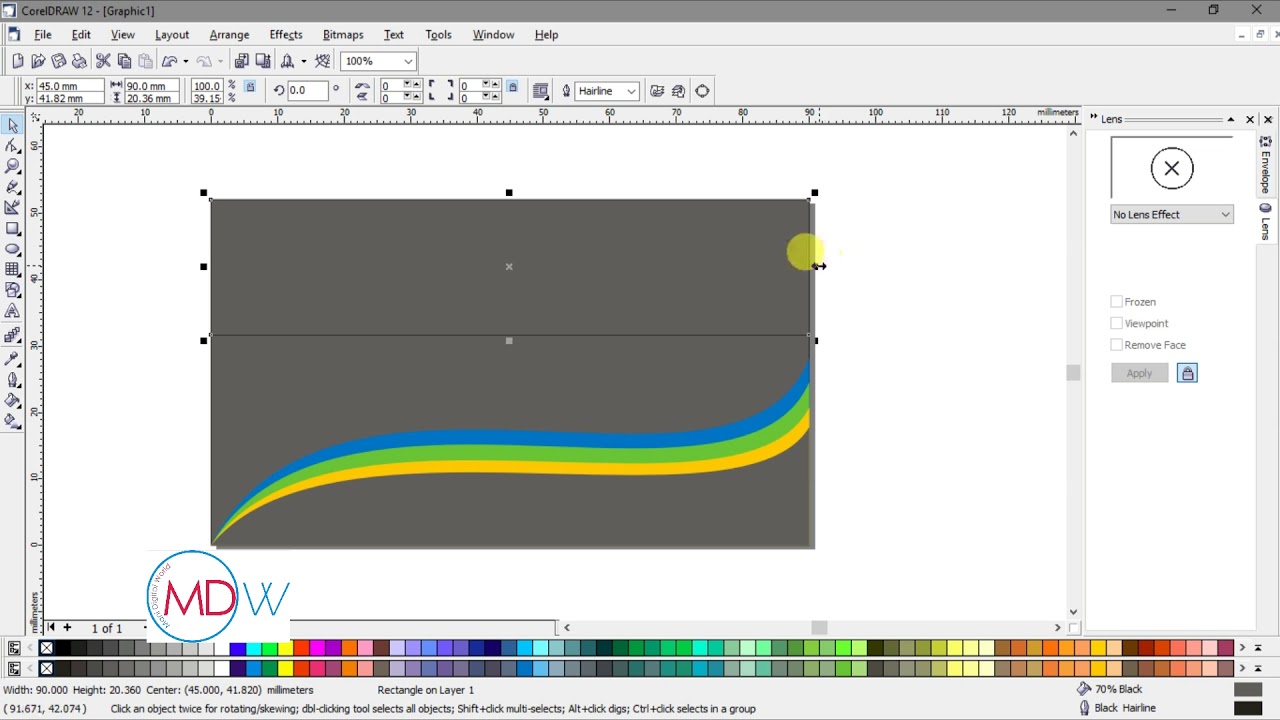Screen dimensions: 1280x720
Task: Toggle the nonproportional scaling lock
Action: coord(250,87)
